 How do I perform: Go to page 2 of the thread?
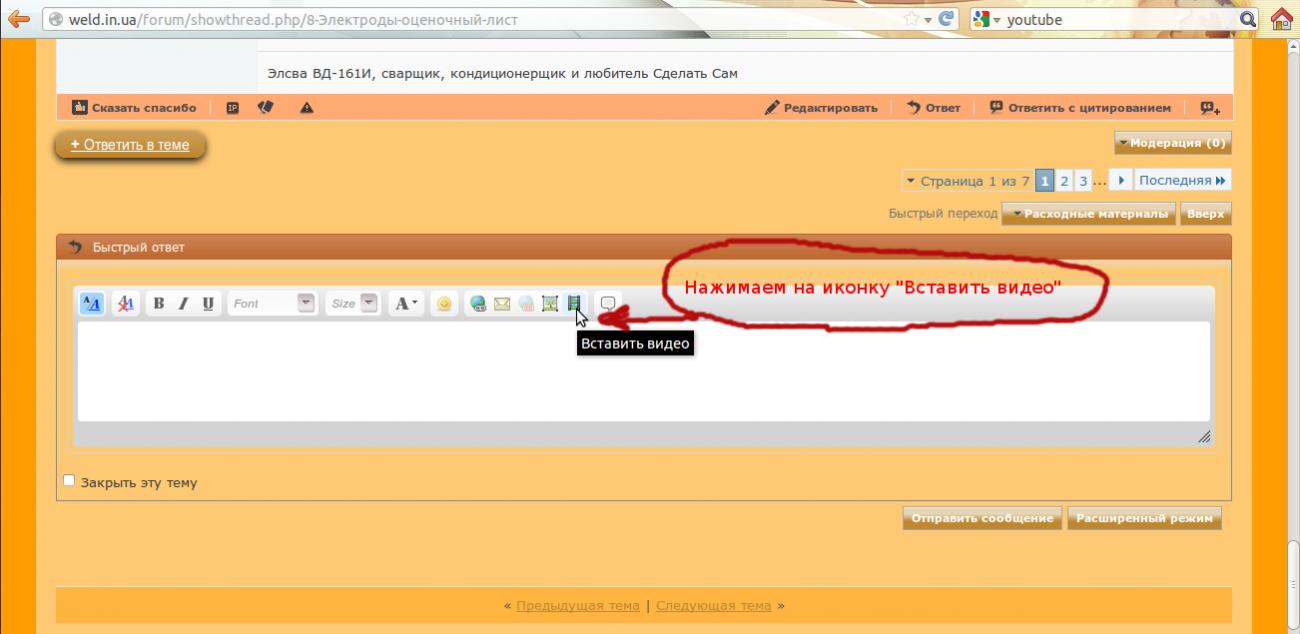[x=1065, y=181]
